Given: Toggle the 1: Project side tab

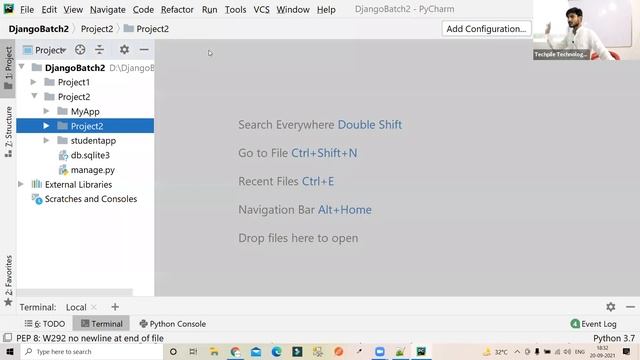Looking at the screenshot, I should (x=8, y=68).
